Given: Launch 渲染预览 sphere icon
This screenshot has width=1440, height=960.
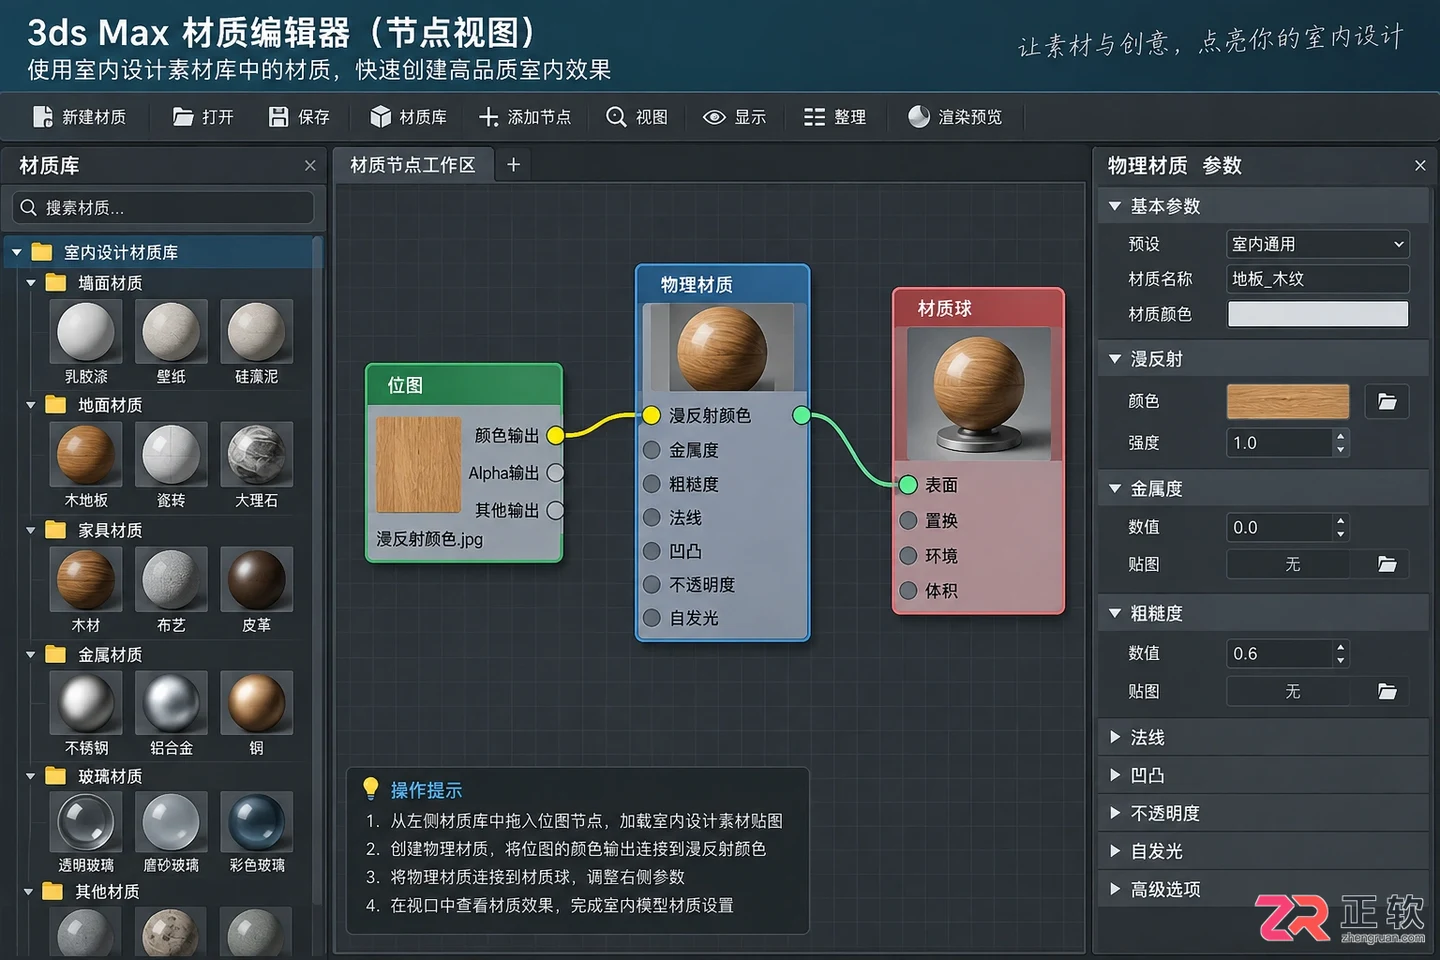Looking at the screenshot, I should 918,117.
